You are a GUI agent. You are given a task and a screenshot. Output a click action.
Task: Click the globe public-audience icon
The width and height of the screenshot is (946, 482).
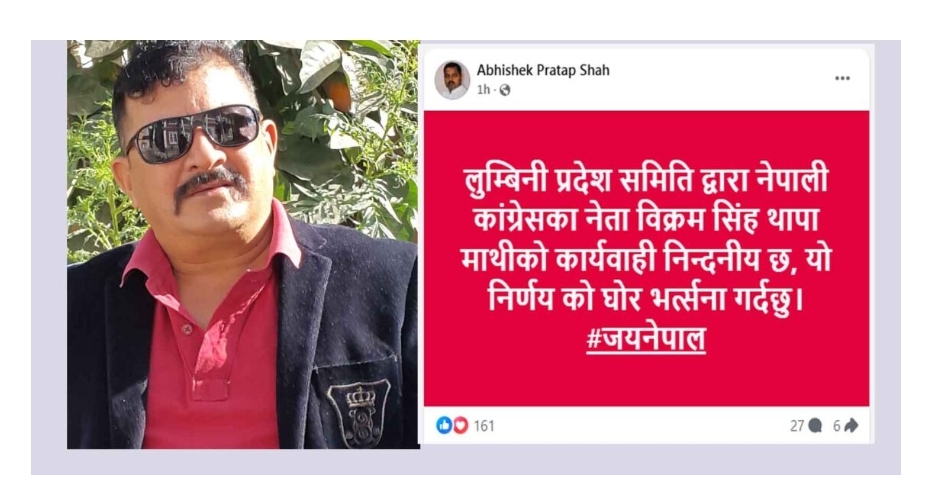pyautogui.click(x=505, y=90)
